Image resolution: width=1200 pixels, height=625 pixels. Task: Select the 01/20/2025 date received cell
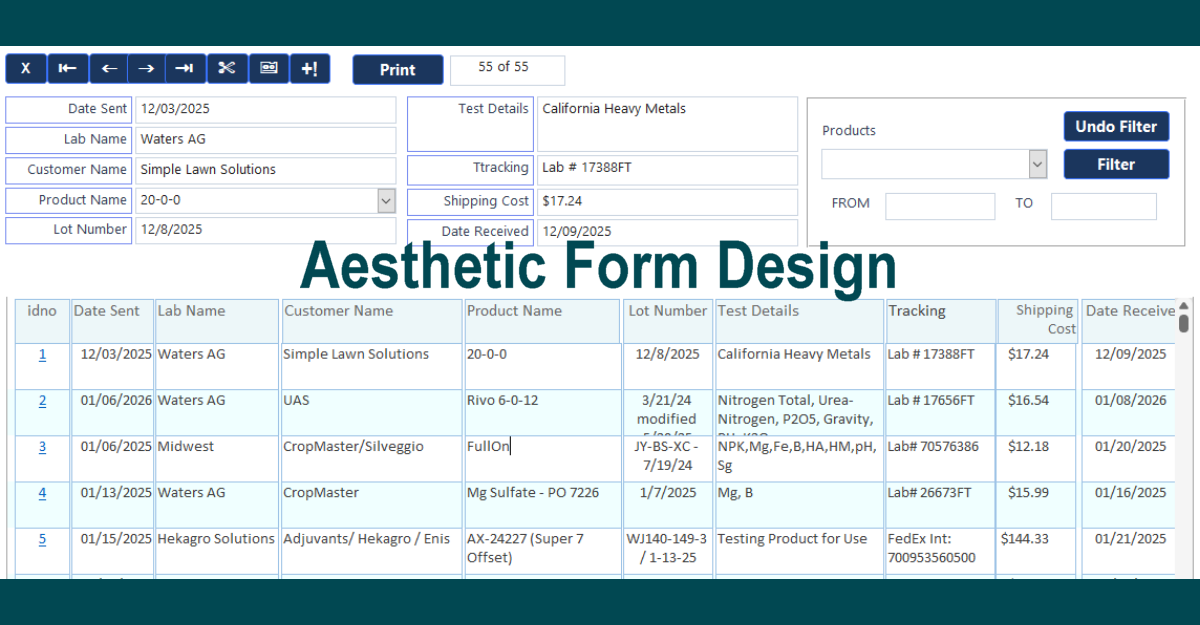pos(1128,458)
